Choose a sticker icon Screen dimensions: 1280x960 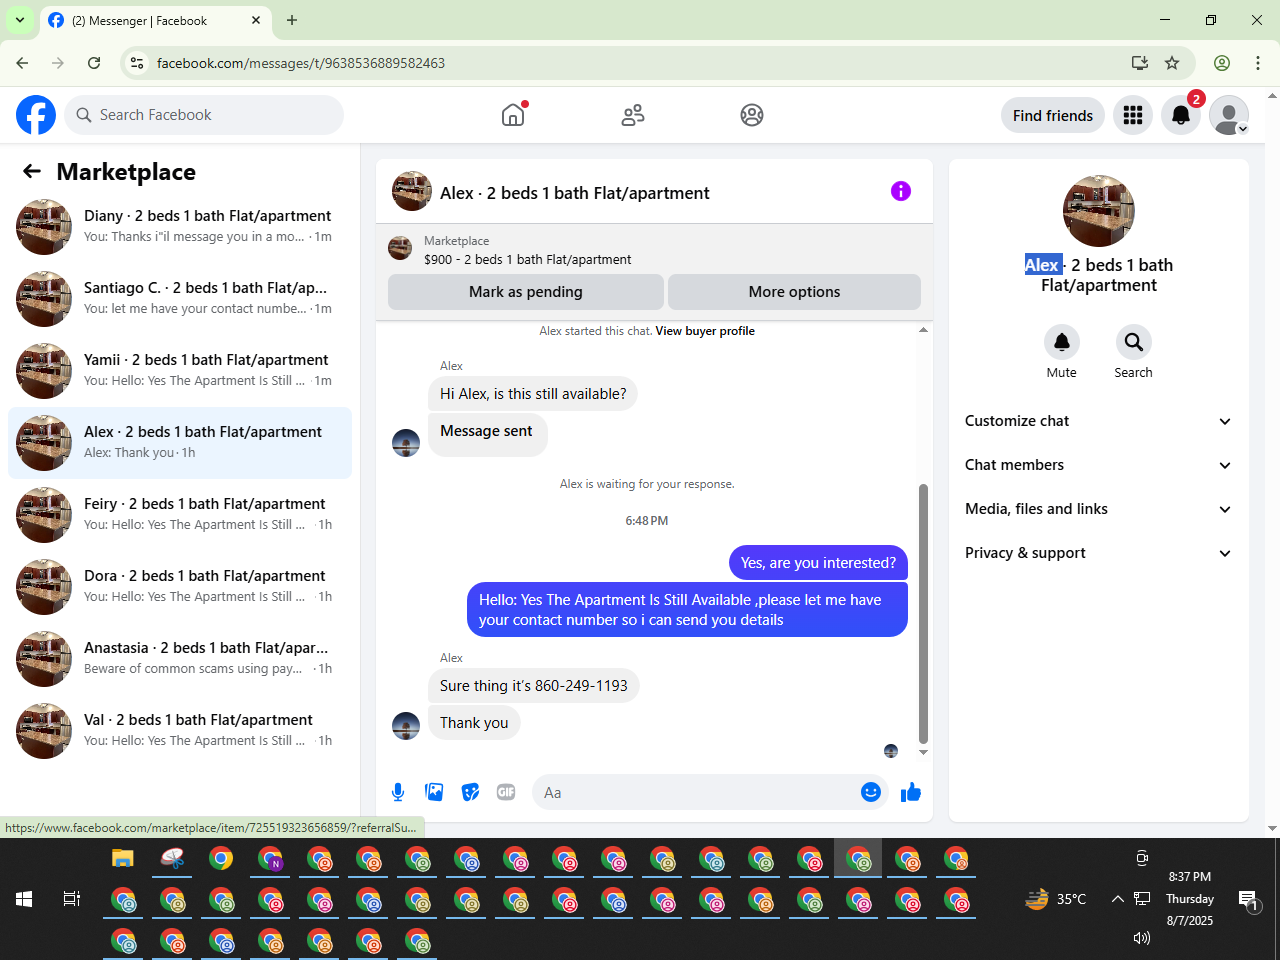[470, 792]
